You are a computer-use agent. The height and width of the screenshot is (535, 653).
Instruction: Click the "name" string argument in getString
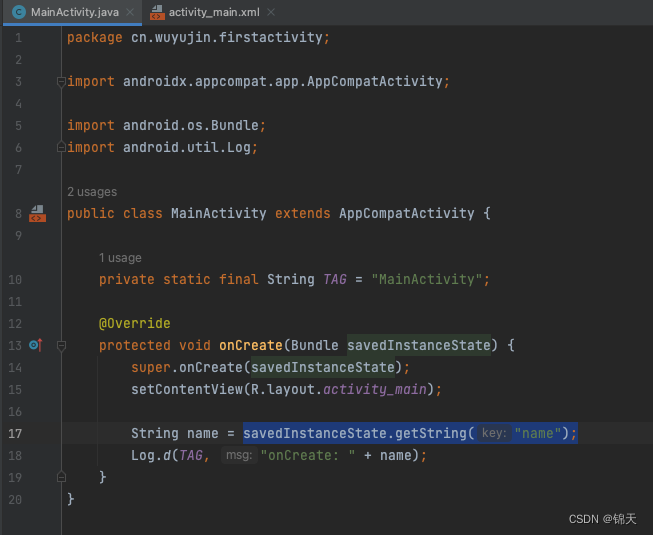(x=538, y=433)
